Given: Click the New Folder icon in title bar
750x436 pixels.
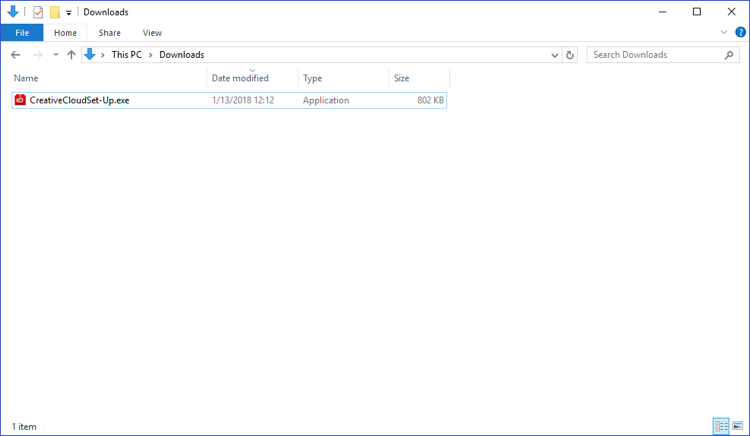Looking at the screenshot, I should pos(55,12).
